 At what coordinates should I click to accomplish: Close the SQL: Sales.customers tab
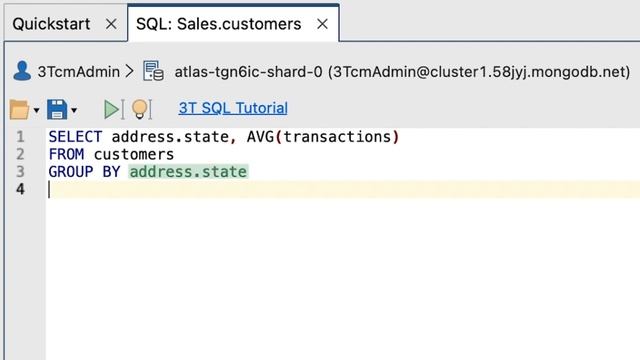pyautogui.click(x=322, y=24)
